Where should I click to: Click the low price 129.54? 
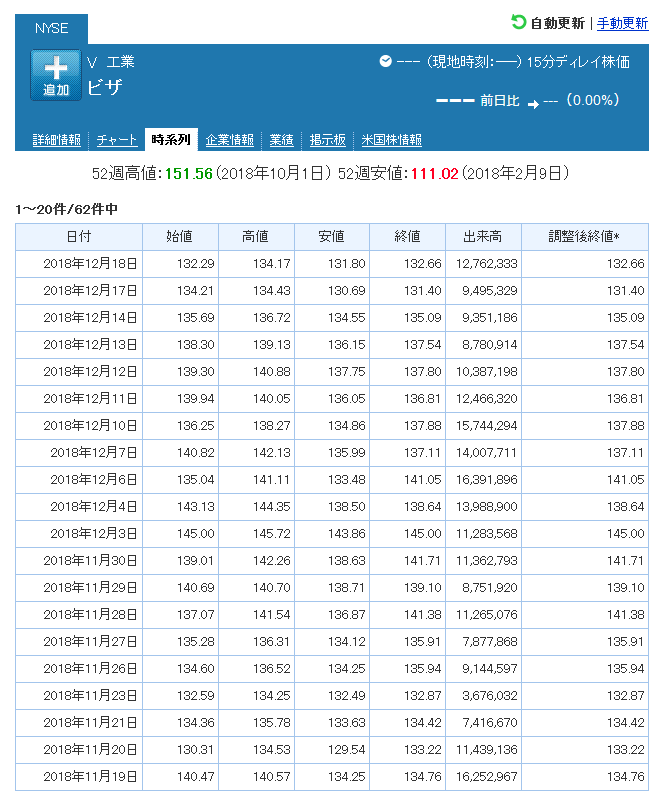[347, 749]
